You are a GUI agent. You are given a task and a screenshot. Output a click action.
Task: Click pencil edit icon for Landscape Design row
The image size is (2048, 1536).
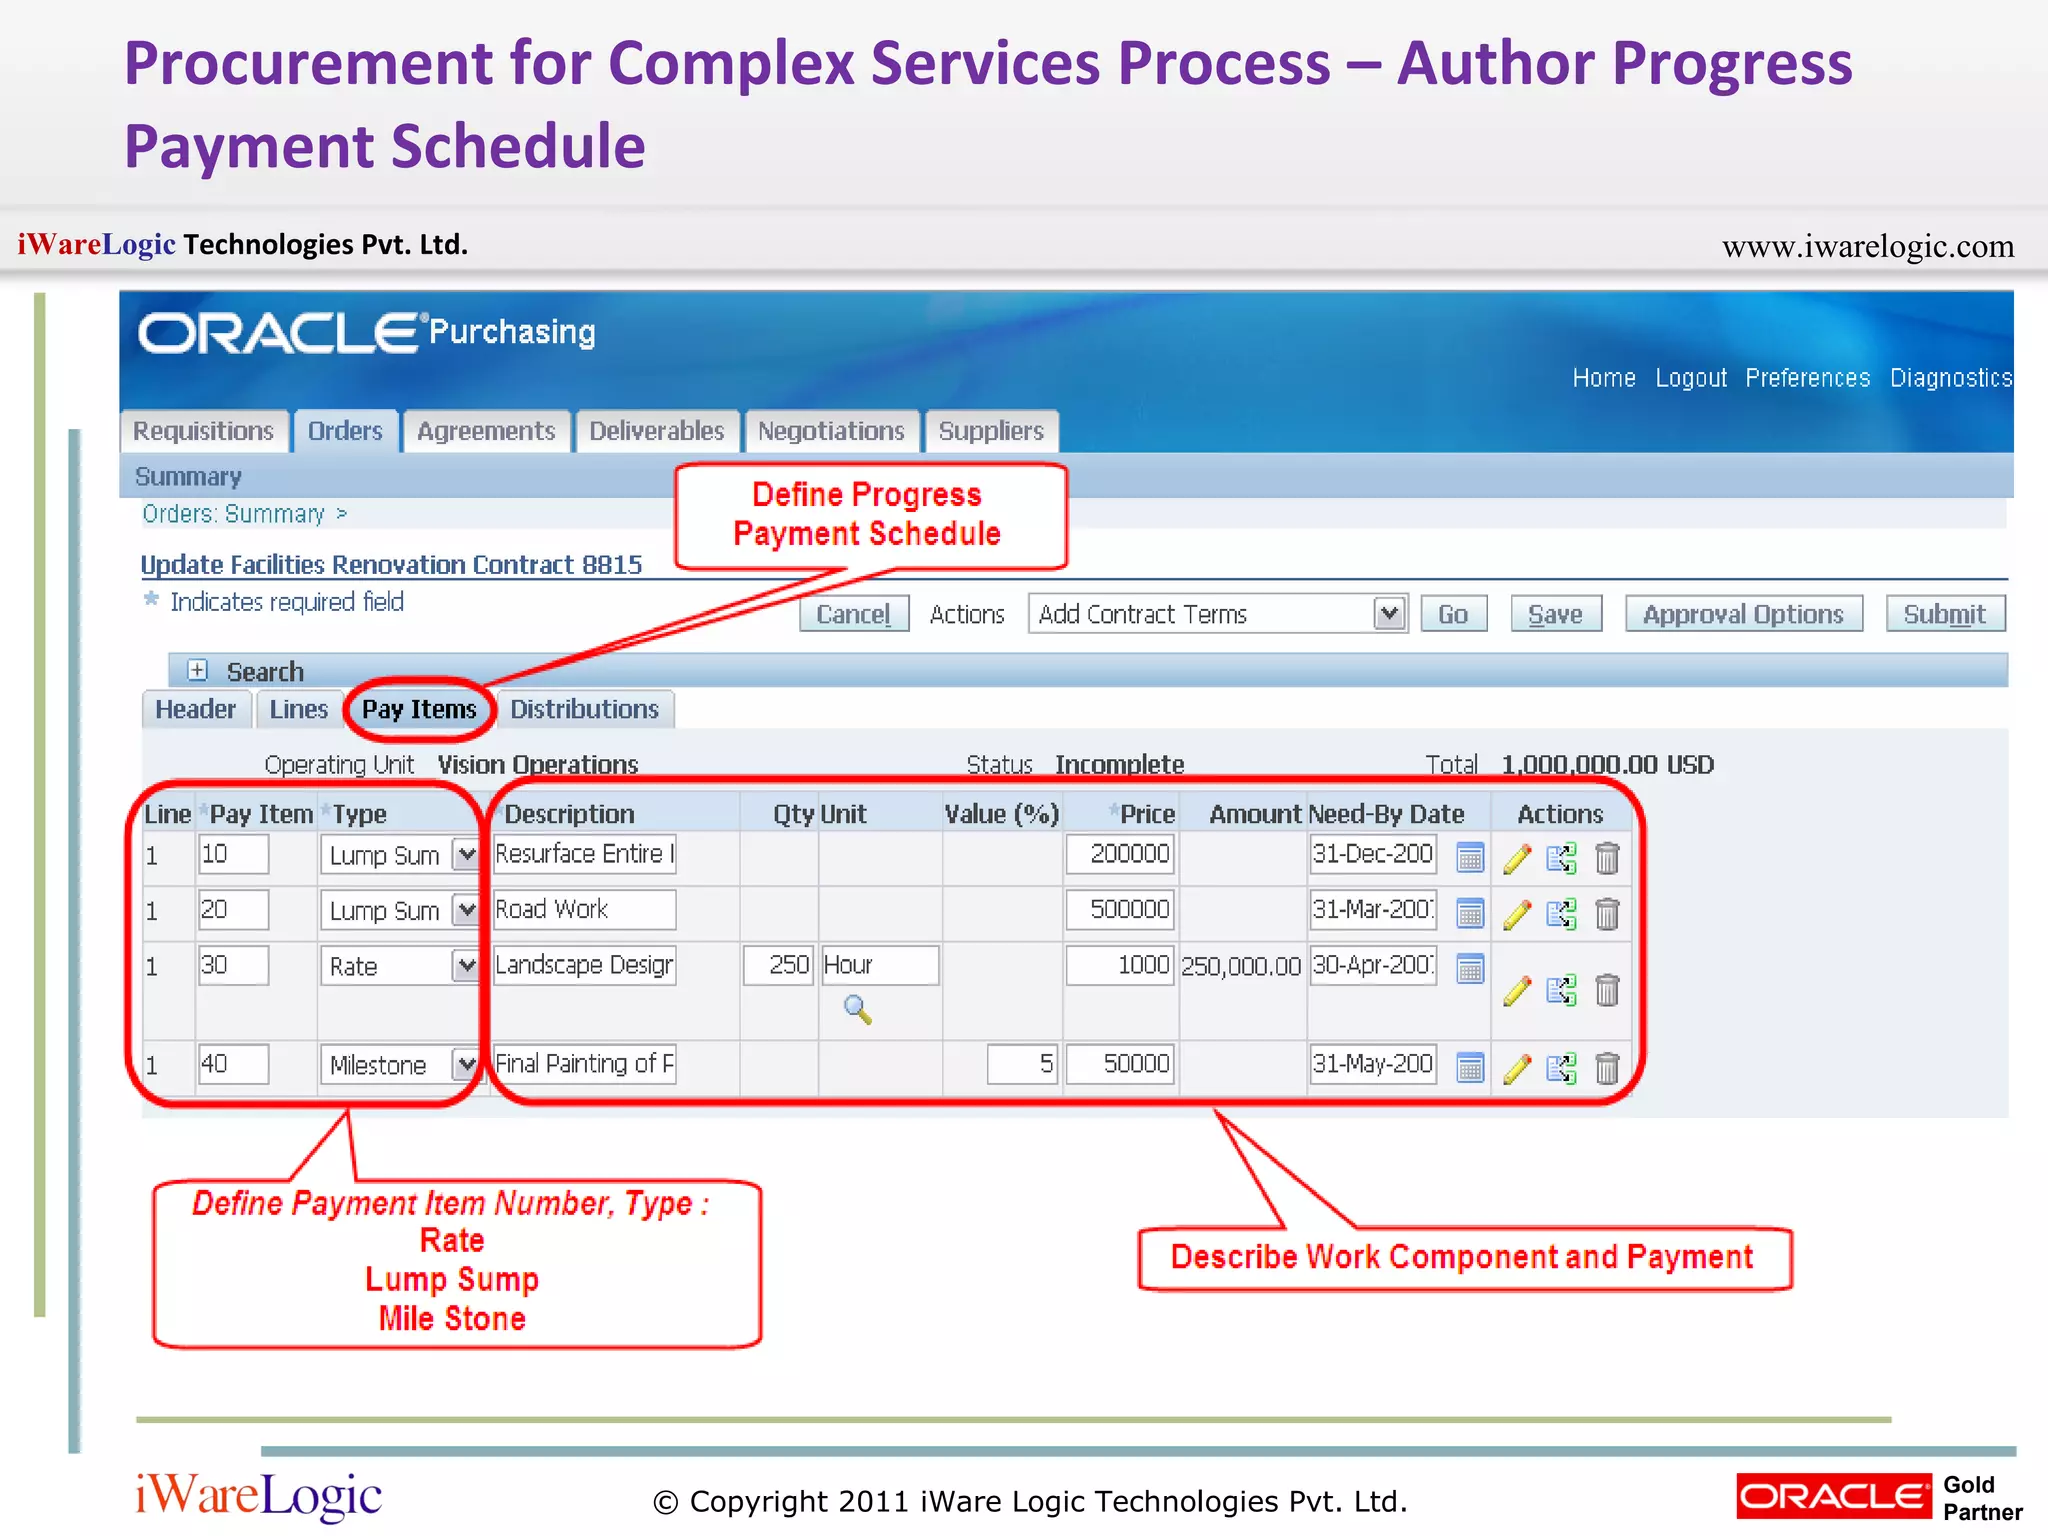click(1517, 990)
